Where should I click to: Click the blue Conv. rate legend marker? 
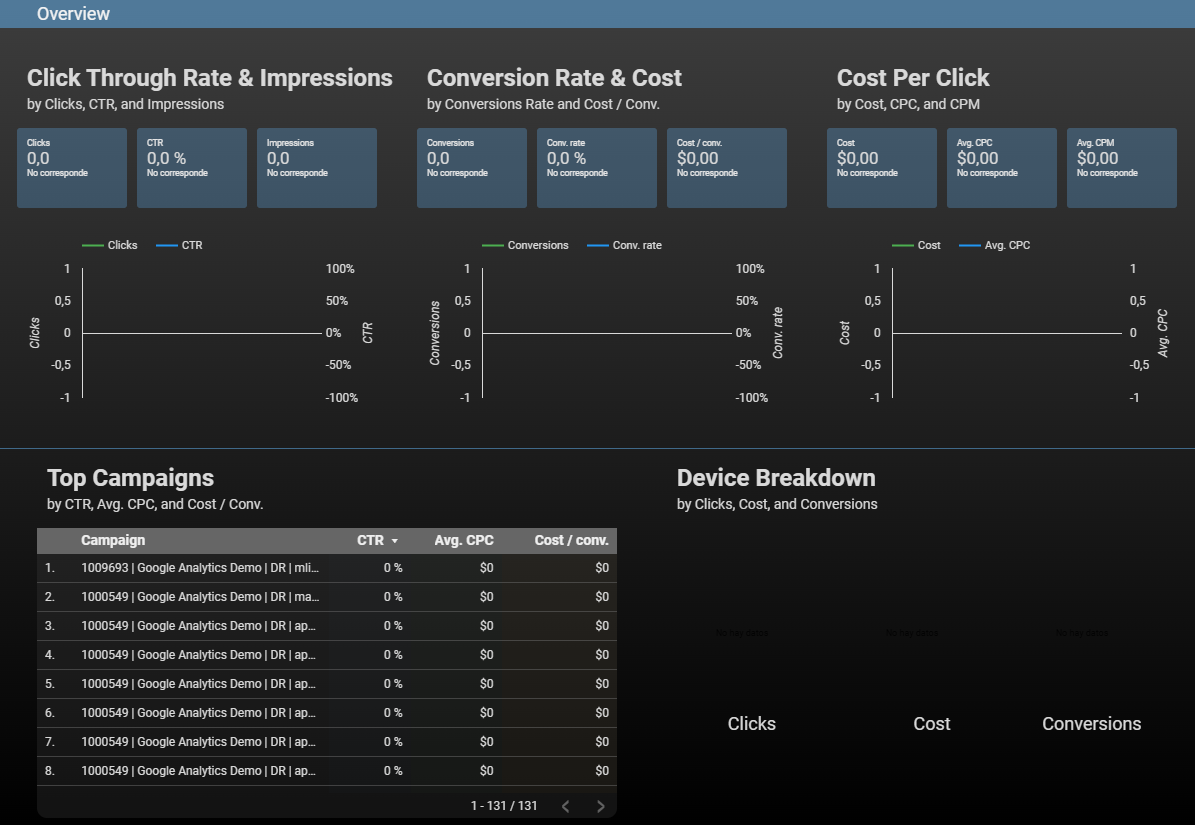point(600,244)
